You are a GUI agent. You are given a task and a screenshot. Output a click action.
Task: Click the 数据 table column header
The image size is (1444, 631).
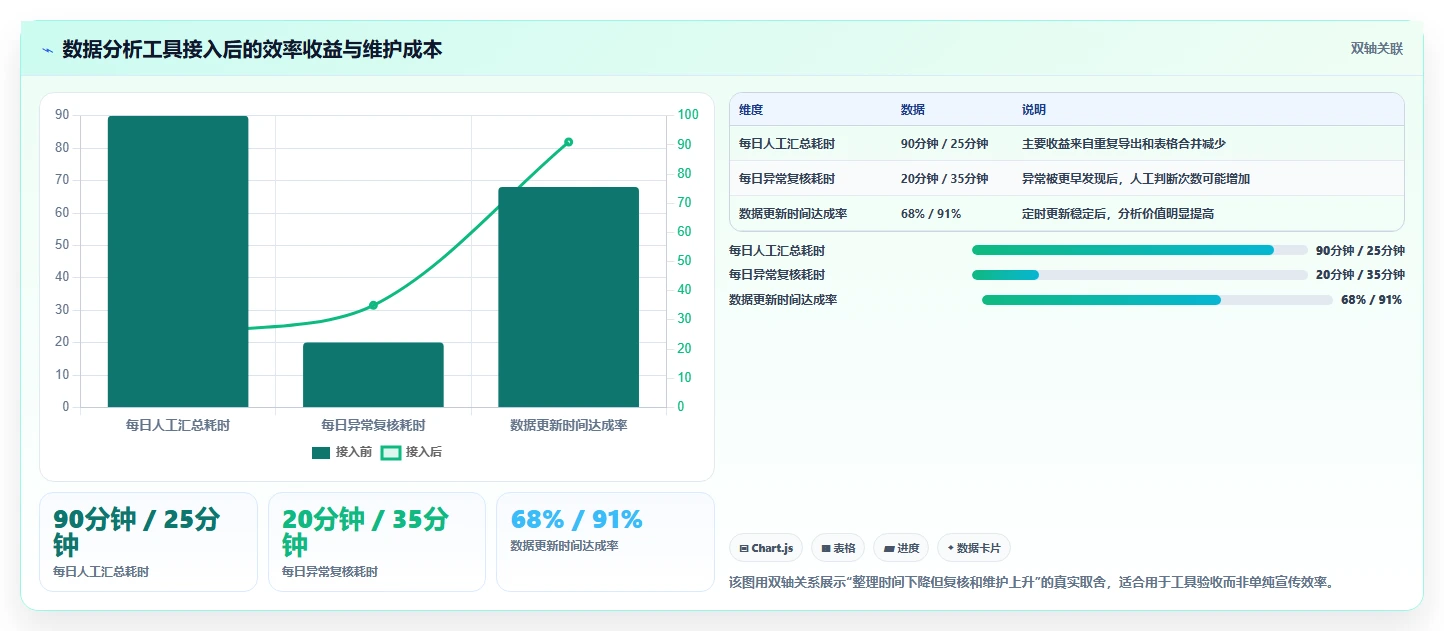[x=913, y=110]
